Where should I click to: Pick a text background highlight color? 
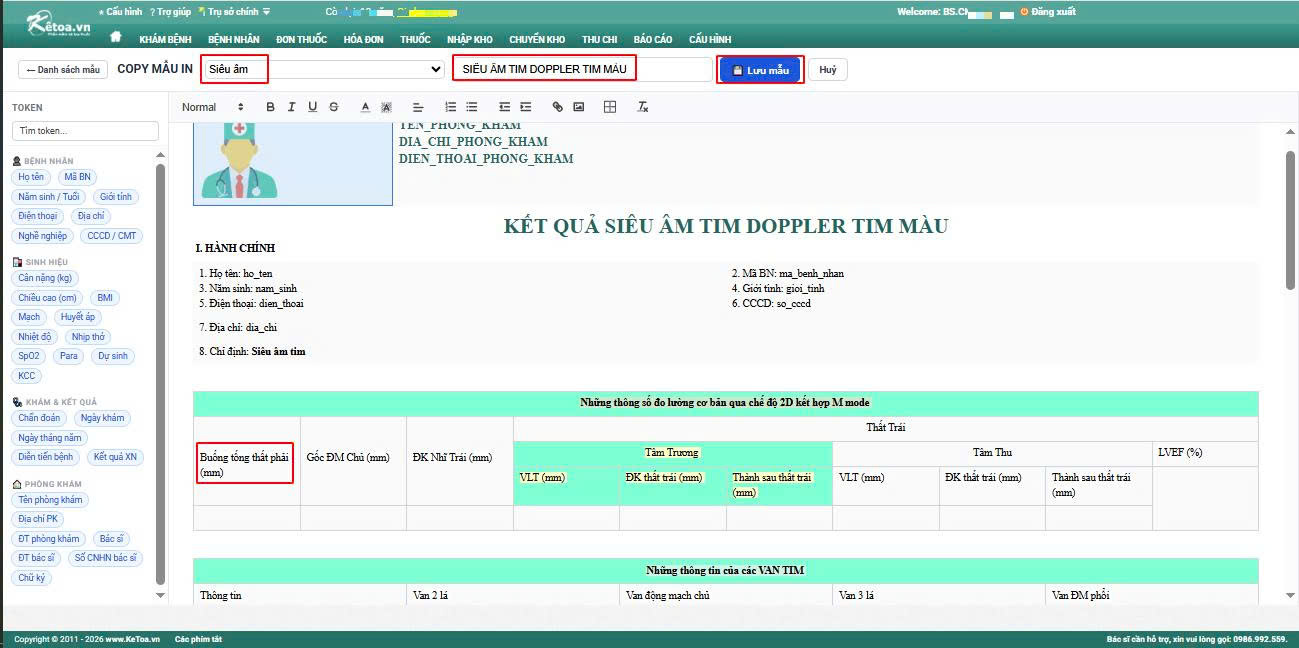tap(386, 107)
